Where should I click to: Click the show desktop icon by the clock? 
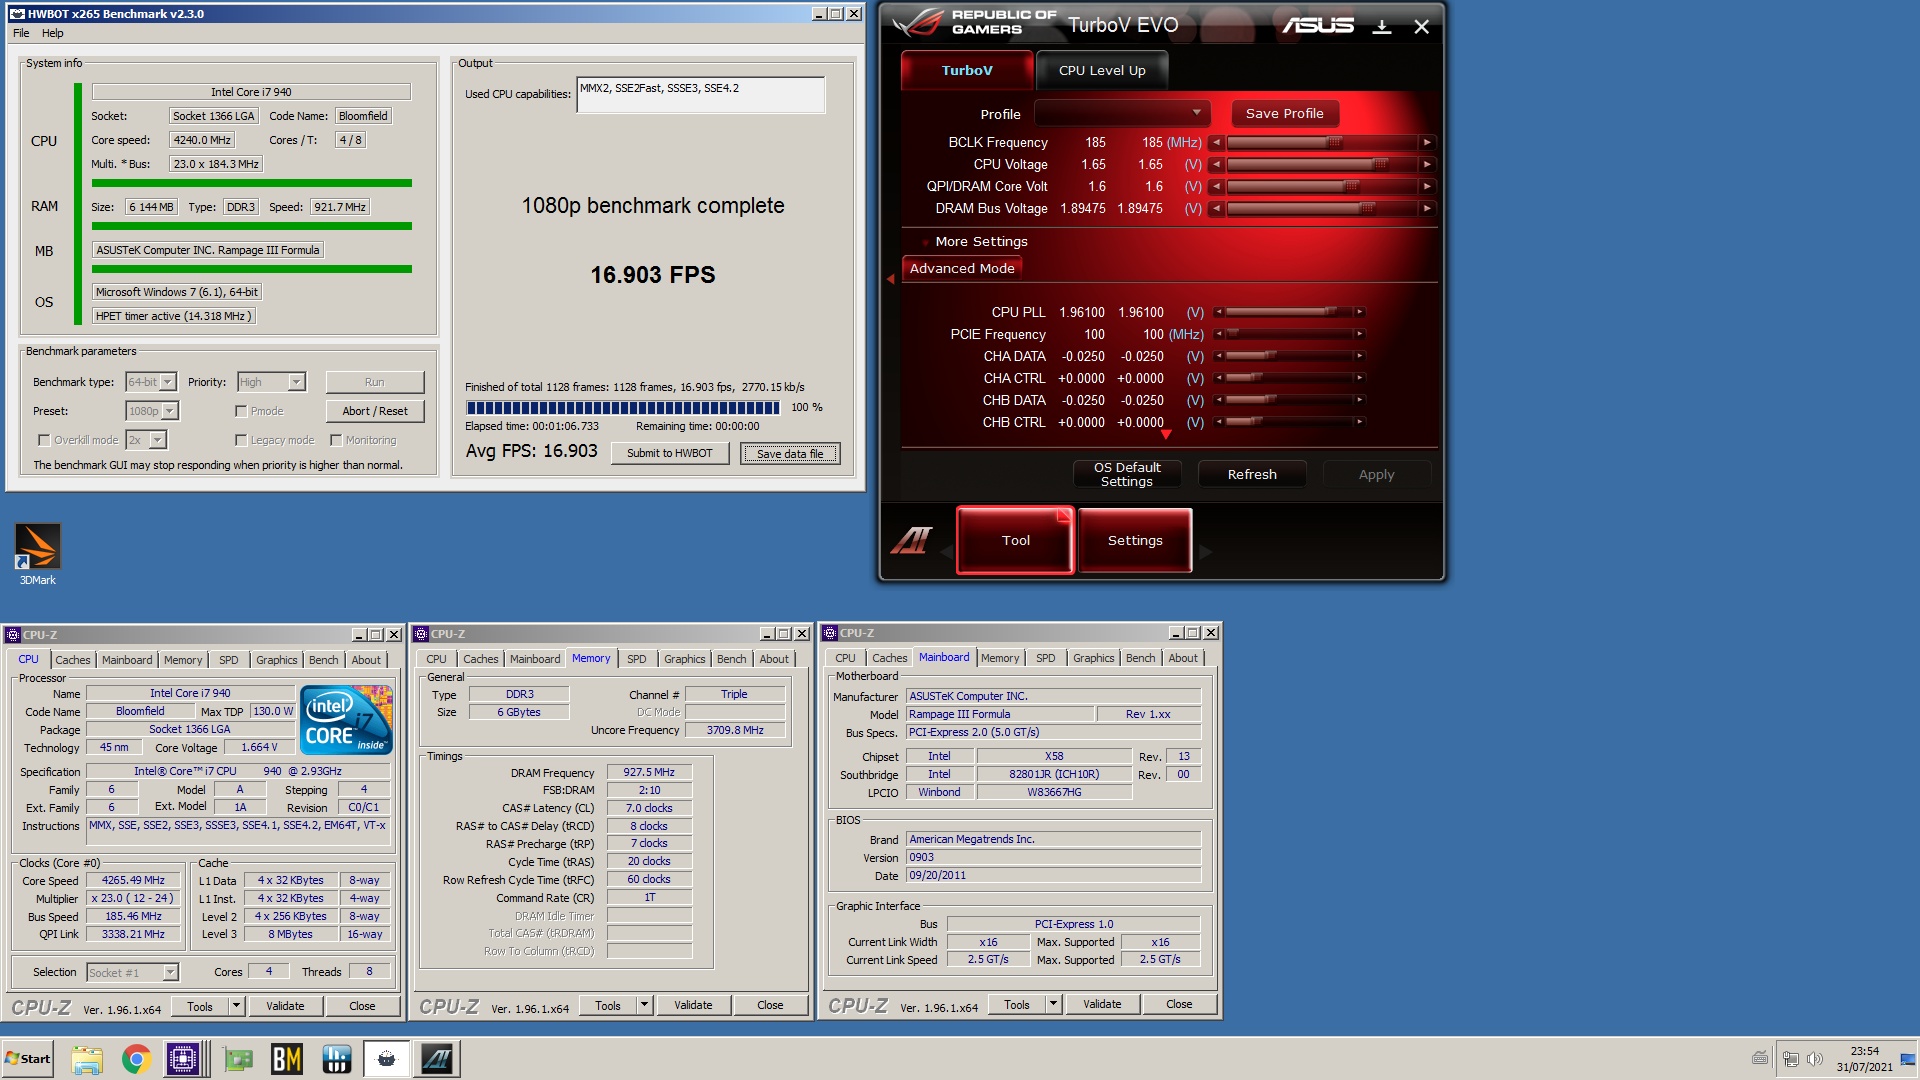[1908, 1059]
